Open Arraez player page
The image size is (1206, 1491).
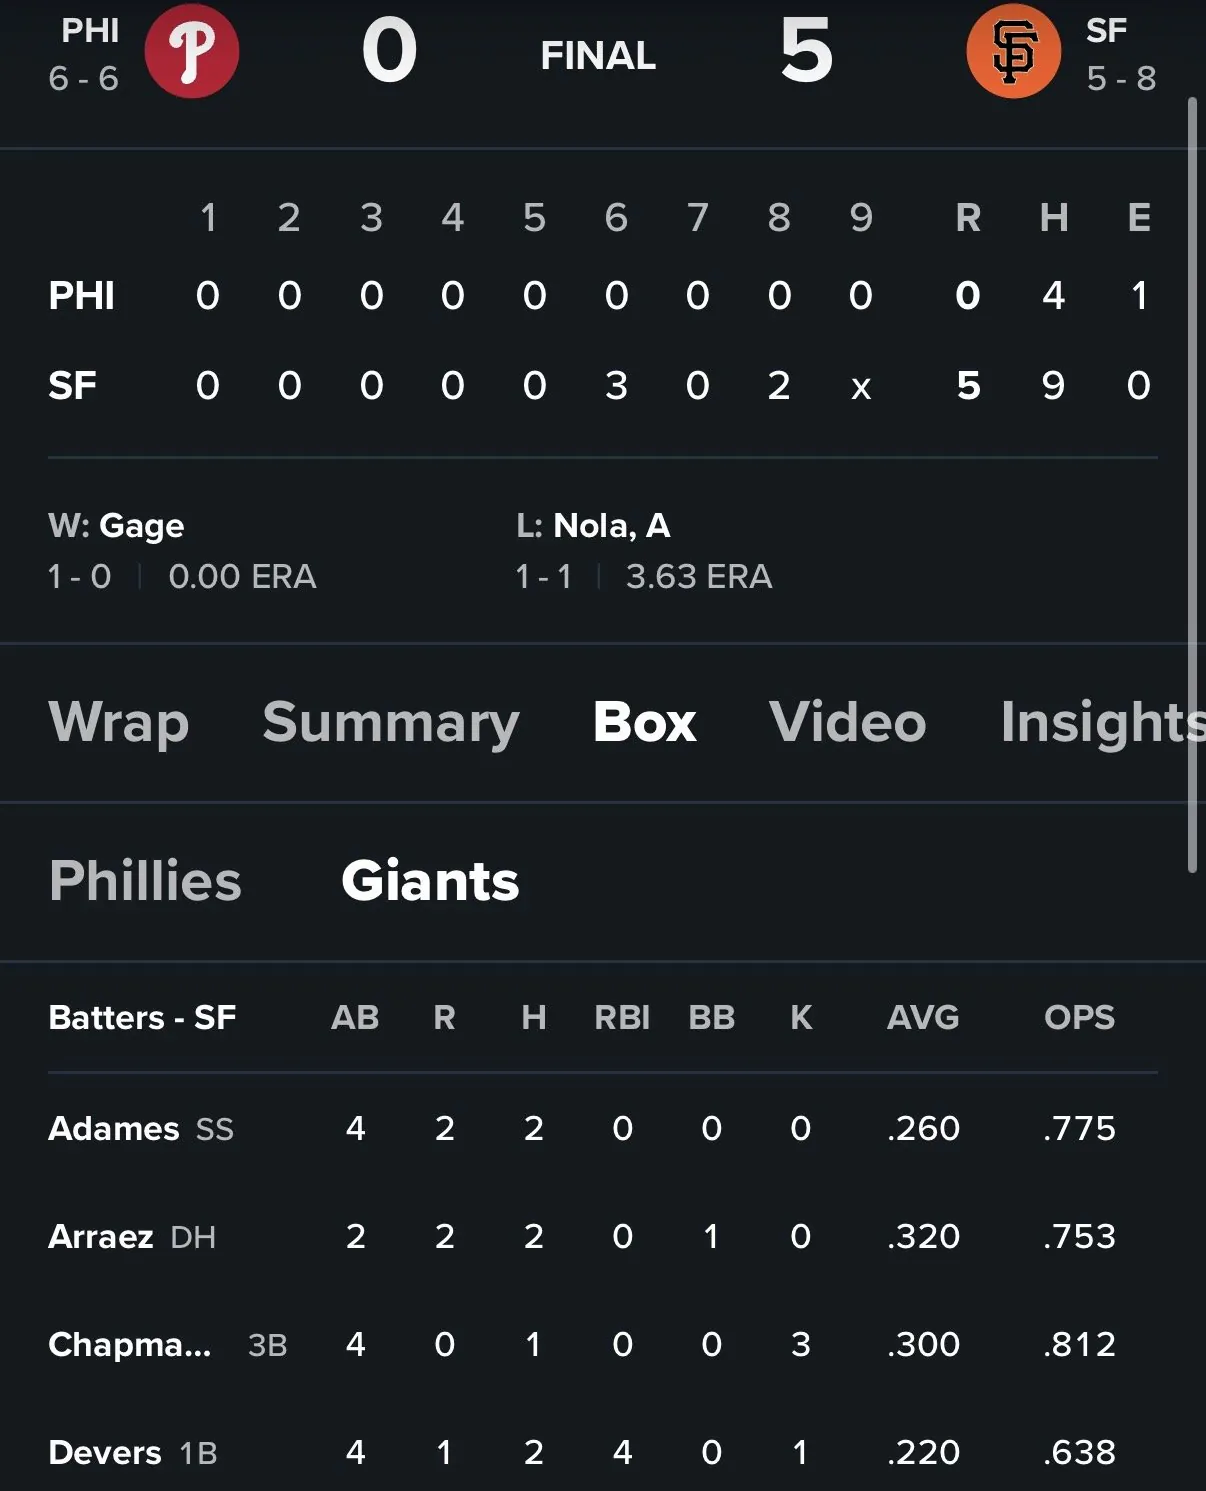click(x=101, y=1237)
